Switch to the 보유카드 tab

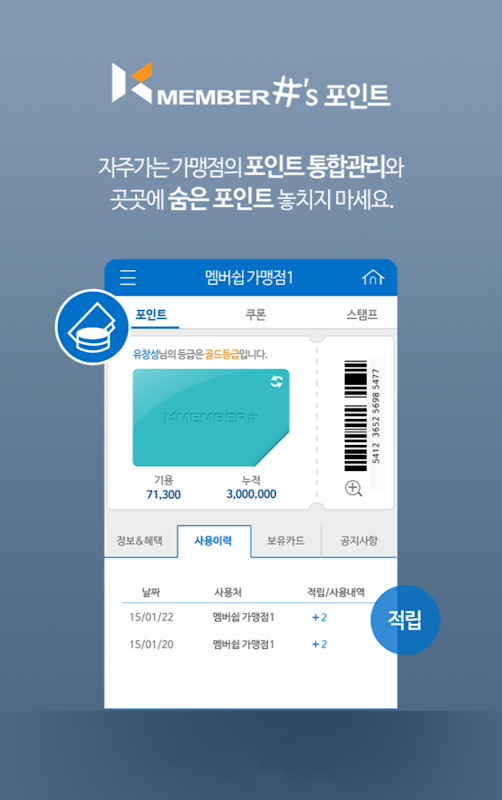coord(286,541)
